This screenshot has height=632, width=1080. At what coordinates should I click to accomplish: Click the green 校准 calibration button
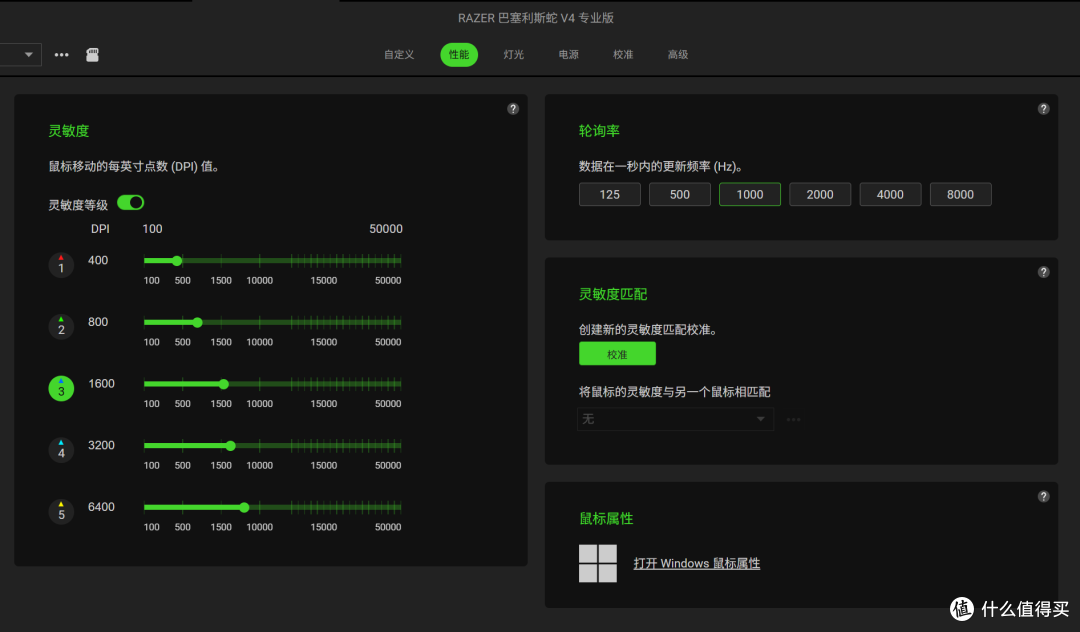(x=617, y=354)
